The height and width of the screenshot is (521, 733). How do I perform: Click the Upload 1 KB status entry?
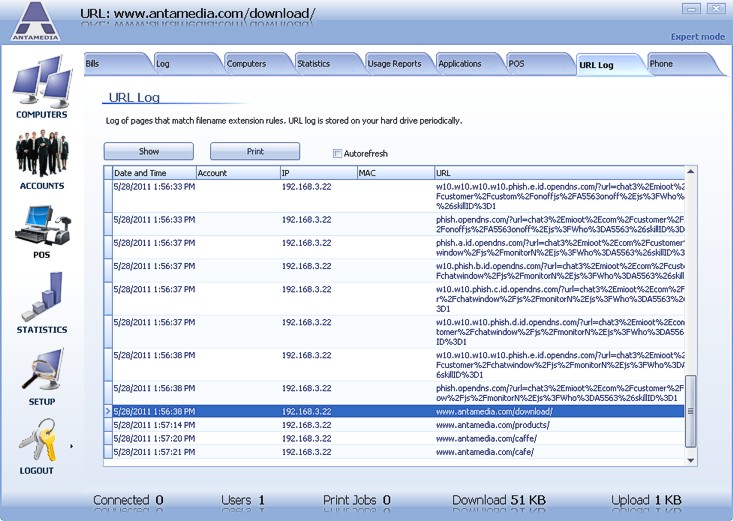[647, 500]
